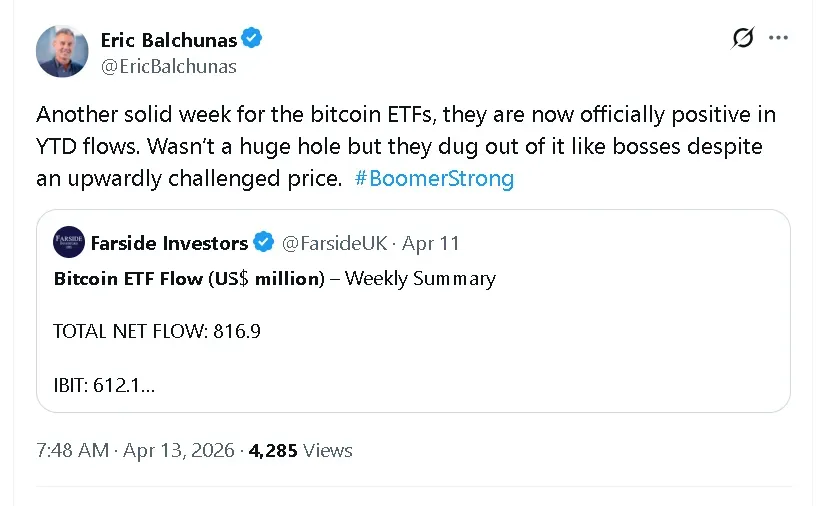Viewport: 825px width, 506px height.
Task: Visit the @EricBalchunas handle
Action: tap(169, 66)
